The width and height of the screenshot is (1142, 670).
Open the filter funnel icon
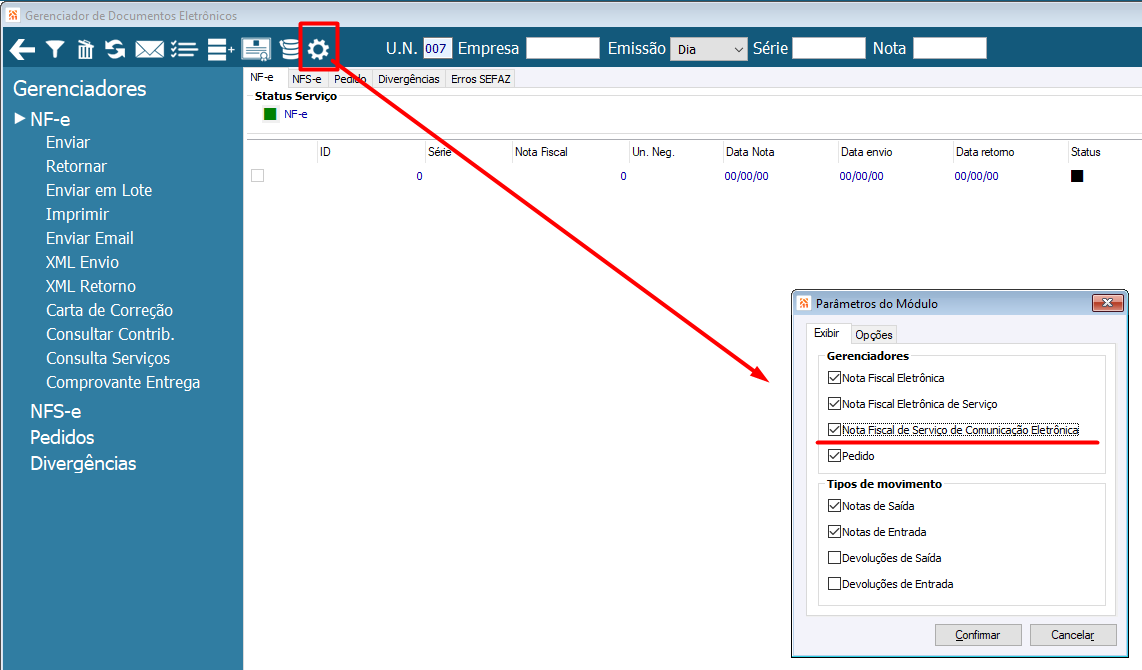[x=55, y=50]
